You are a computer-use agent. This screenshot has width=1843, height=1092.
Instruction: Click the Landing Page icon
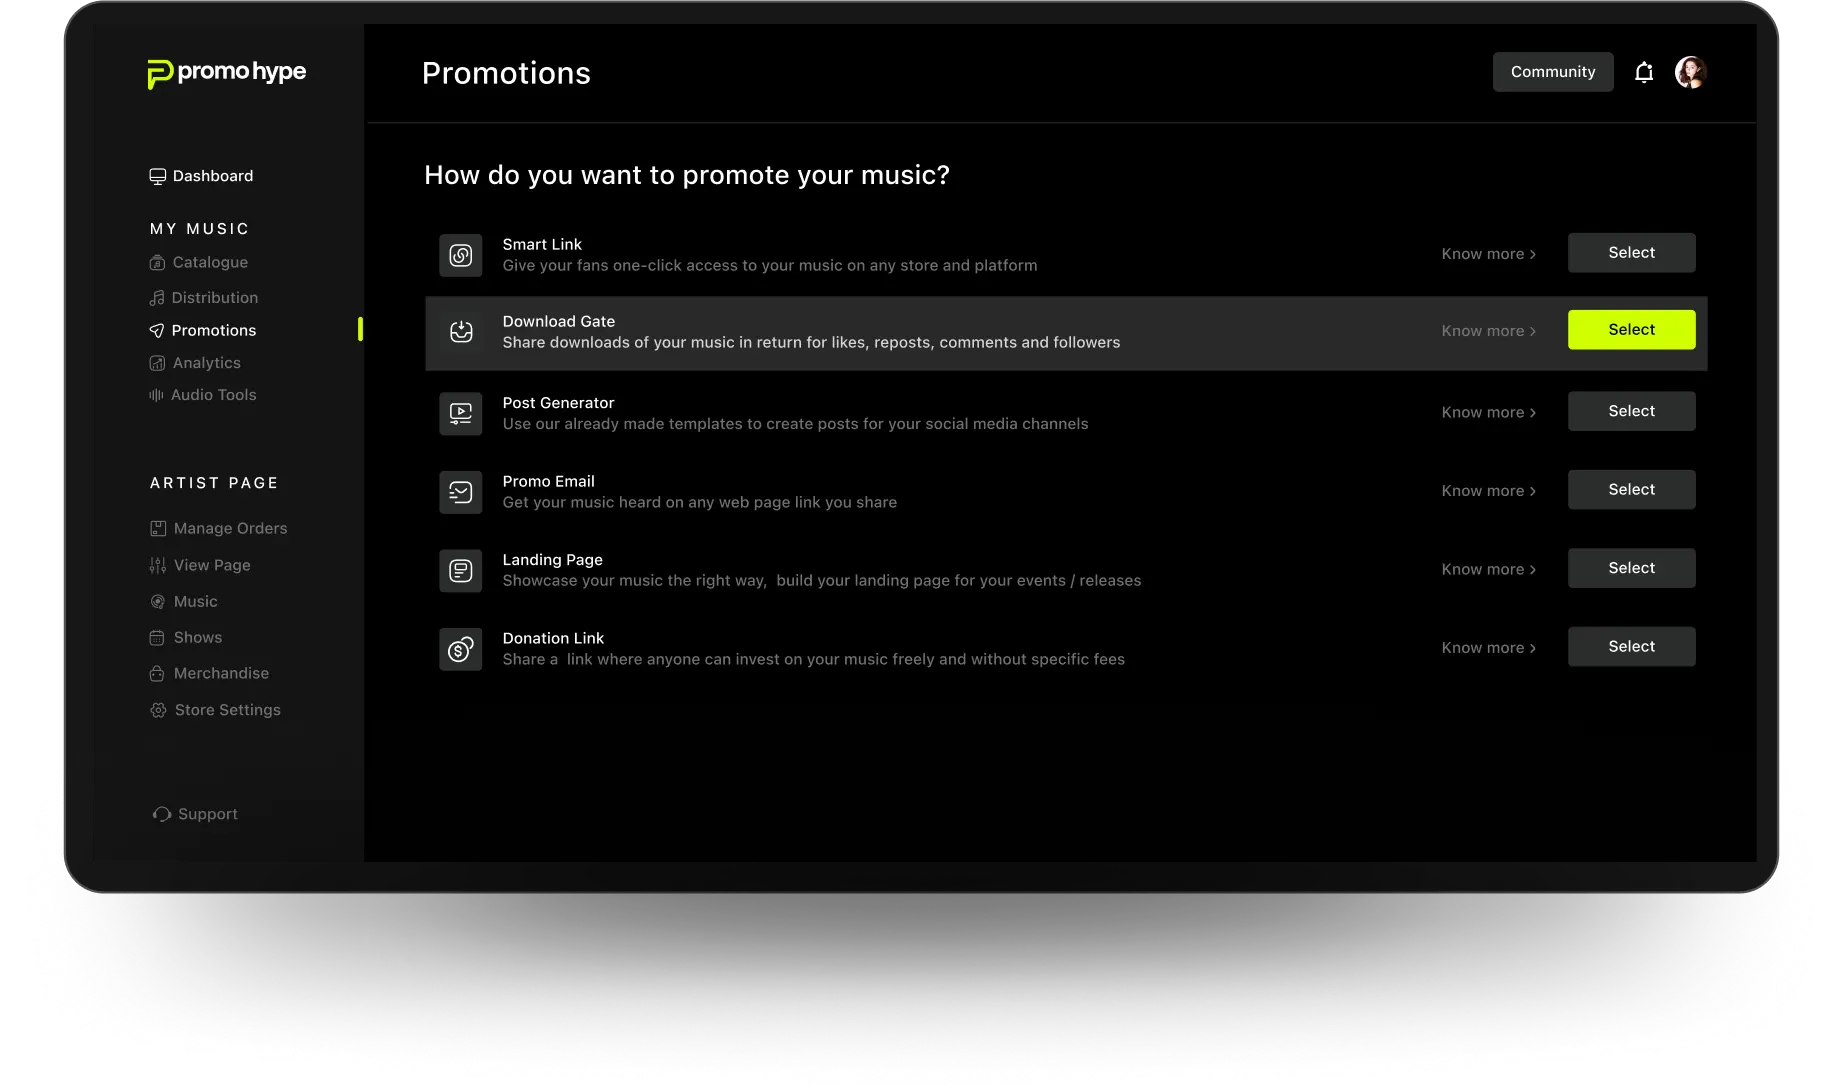click(461, 570)
